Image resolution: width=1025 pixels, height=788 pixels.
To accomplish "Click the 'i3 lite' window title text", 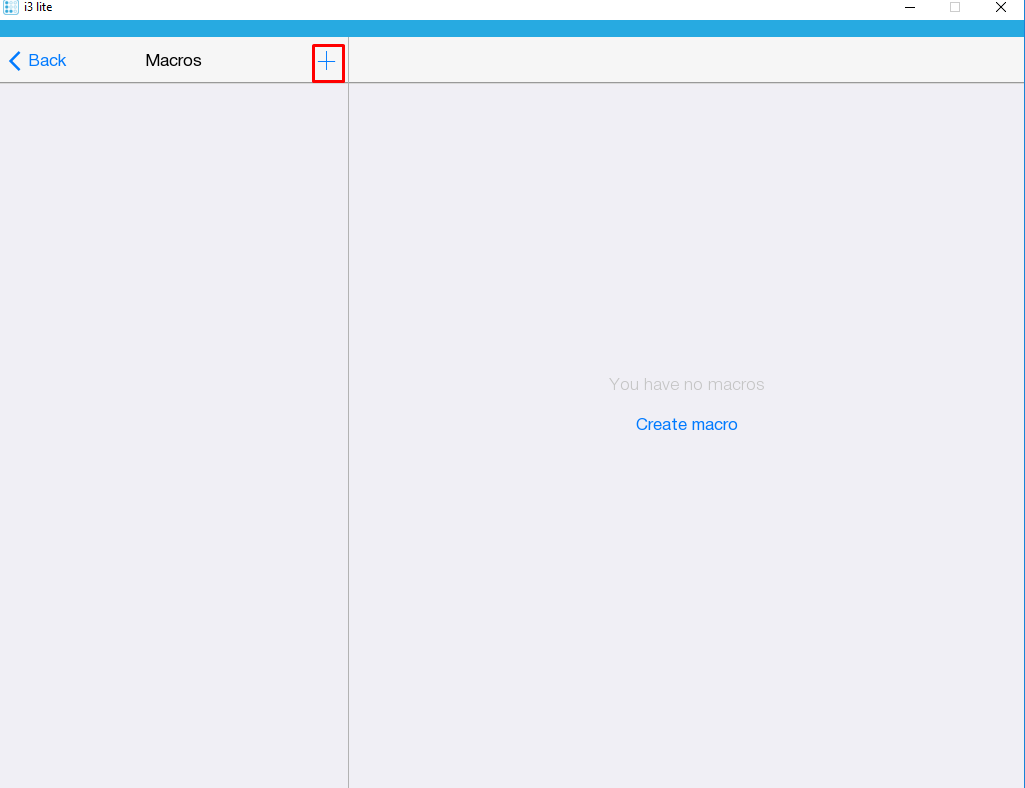I will [x=38, y=8].
